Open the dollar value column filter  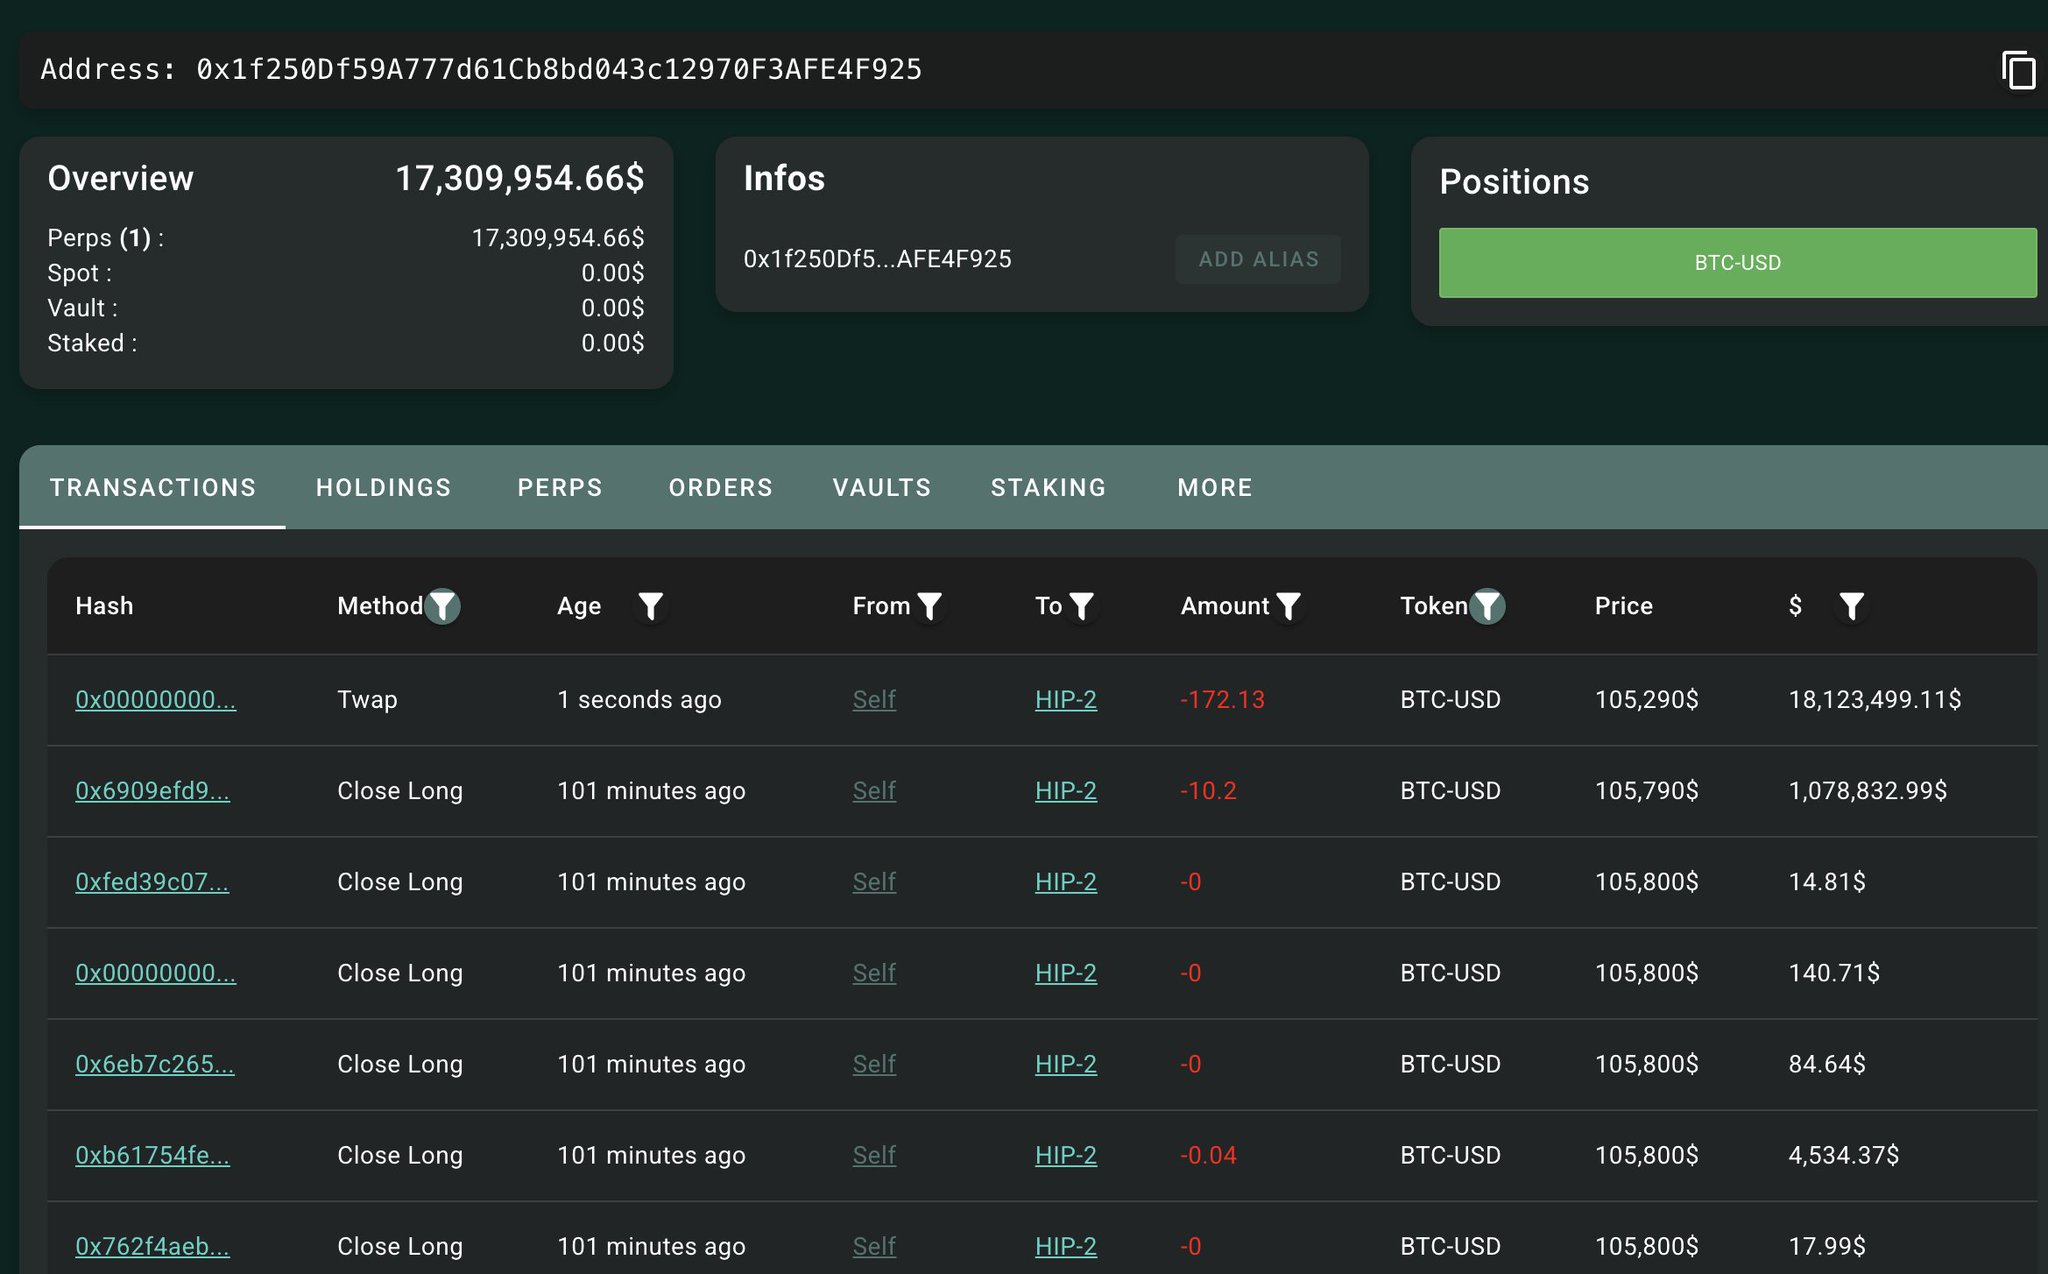click(x=1851, y=606)
